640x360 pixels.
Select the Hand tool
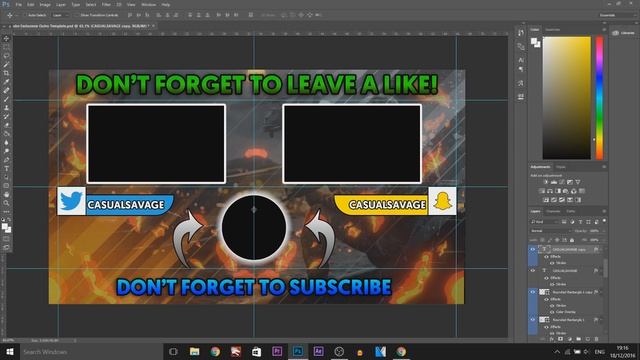(x=6, y=194)
